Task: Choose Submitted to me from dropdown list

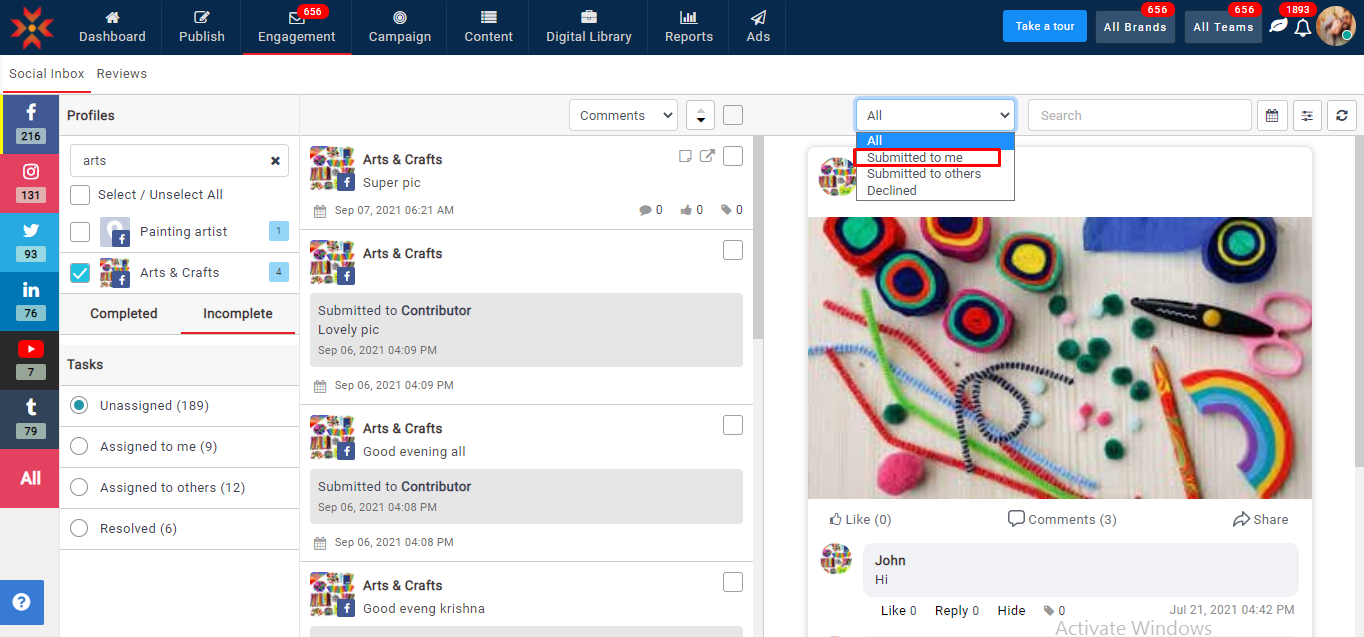Action: (915, 158)
